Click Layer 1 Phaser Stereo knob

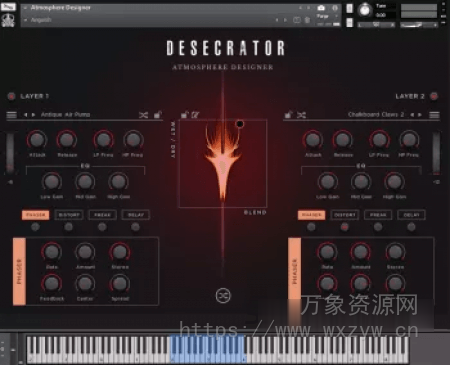[120, 252]
